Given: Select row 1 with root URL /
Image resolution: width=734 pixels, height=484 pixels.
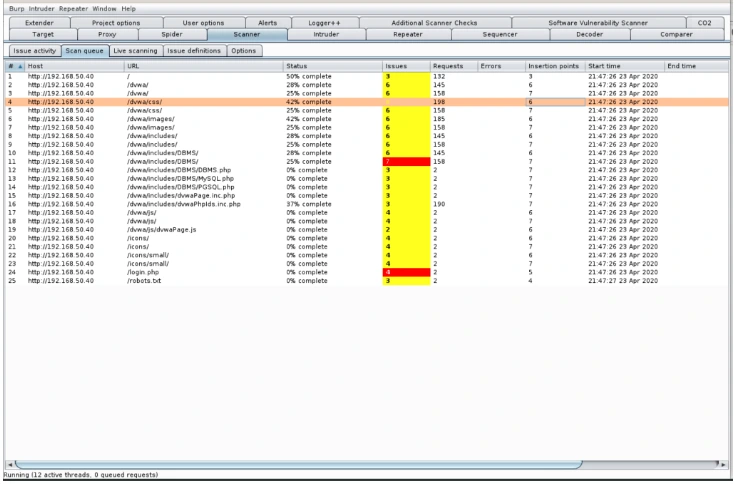Looking at the screenshot, I should point(367,76).
